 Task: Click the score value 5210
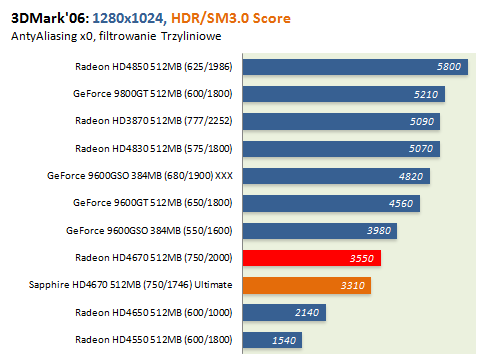click(x=426, y=95)
